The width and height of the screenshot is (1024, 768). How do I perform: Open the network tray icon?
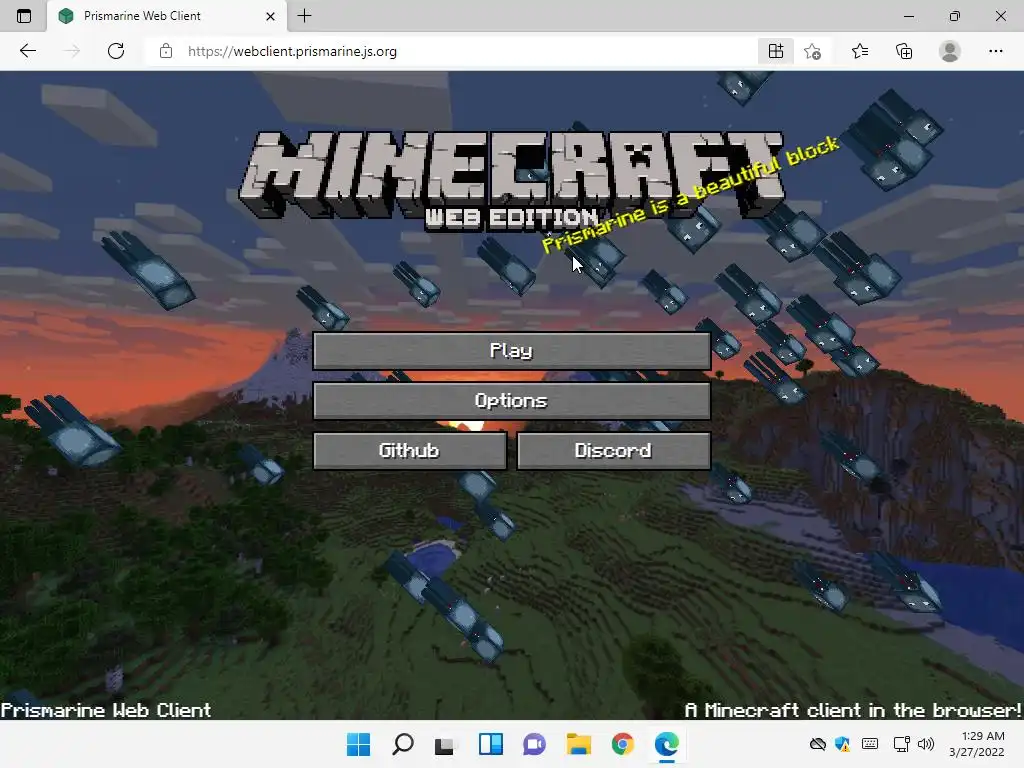pos(902,744)
